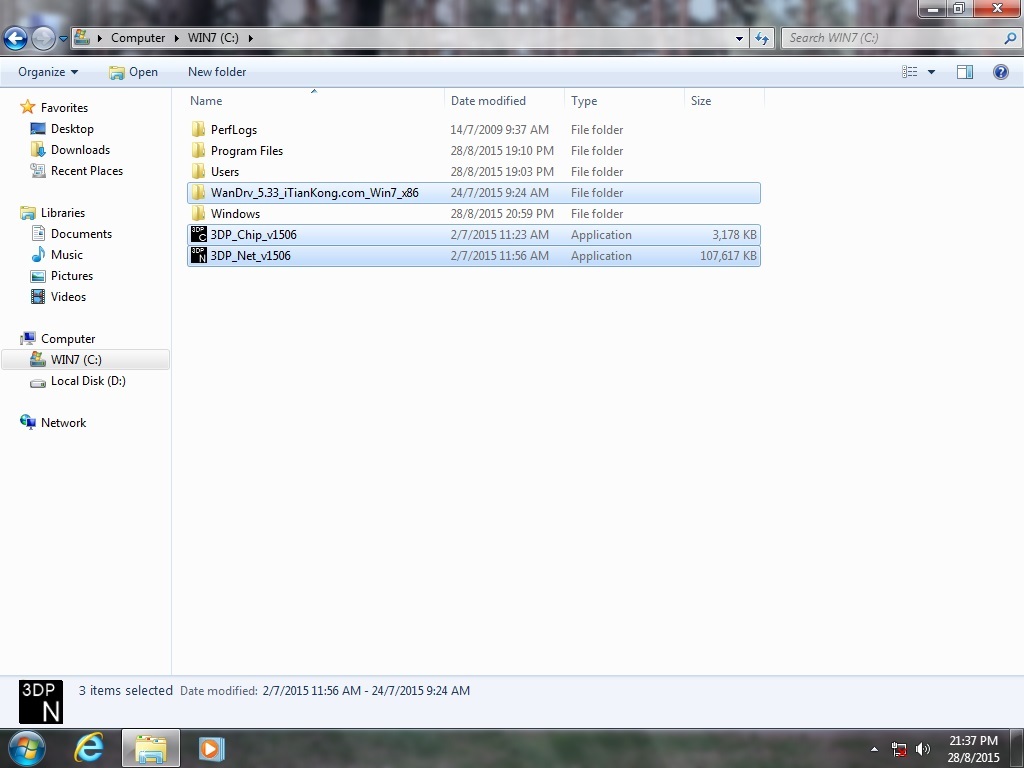This screenshot has width=1024, height=768.
Task: Open the Music library
Action: (x=67, y=255)
